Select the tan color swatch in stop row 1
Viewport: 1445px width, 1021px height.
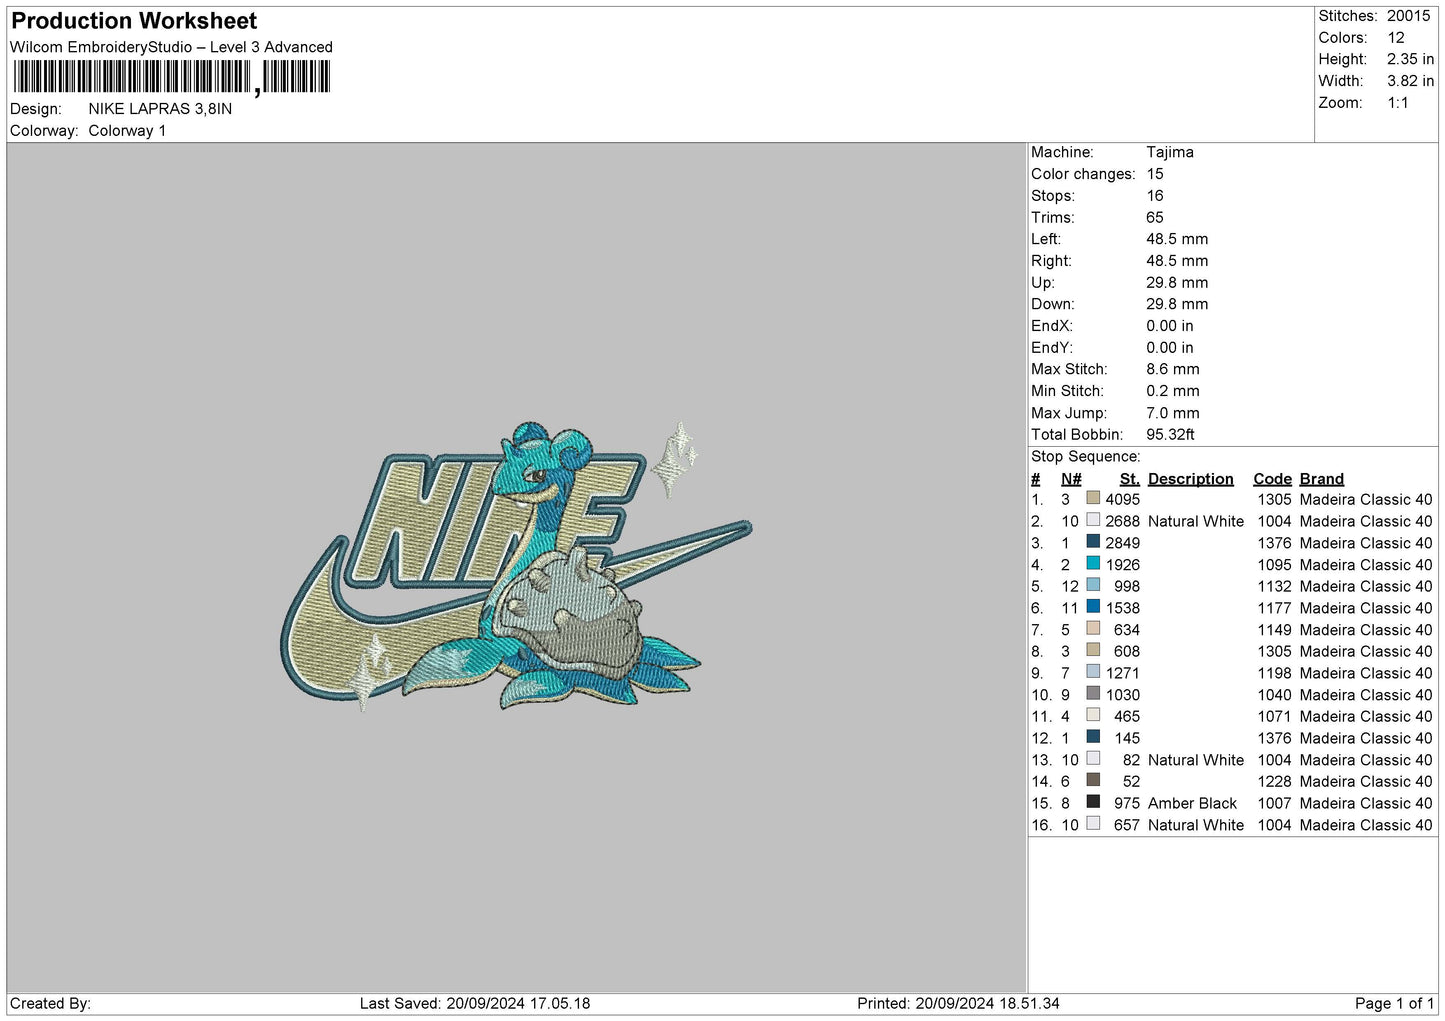(1093, 499)
